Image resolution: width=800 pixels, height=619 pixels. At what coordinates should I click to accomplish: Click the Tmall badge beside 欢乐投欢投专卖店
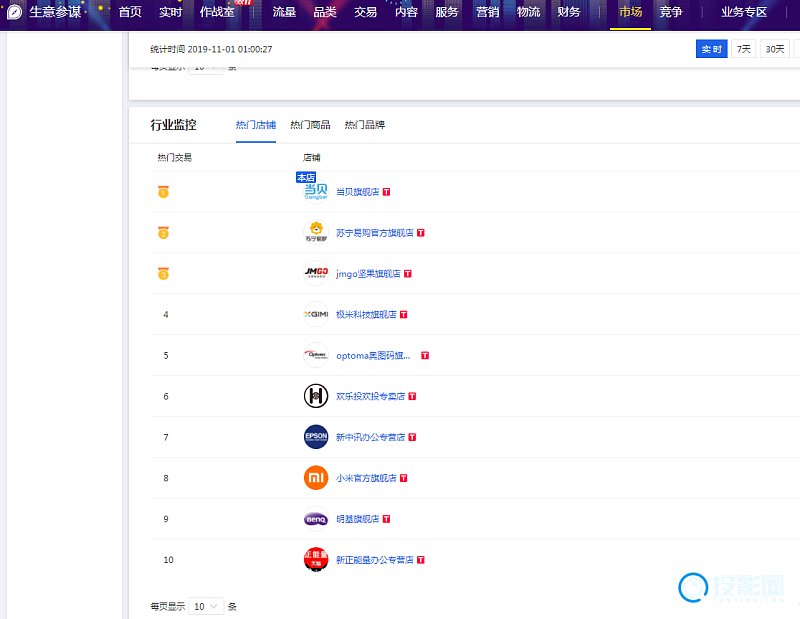[412, 396]
